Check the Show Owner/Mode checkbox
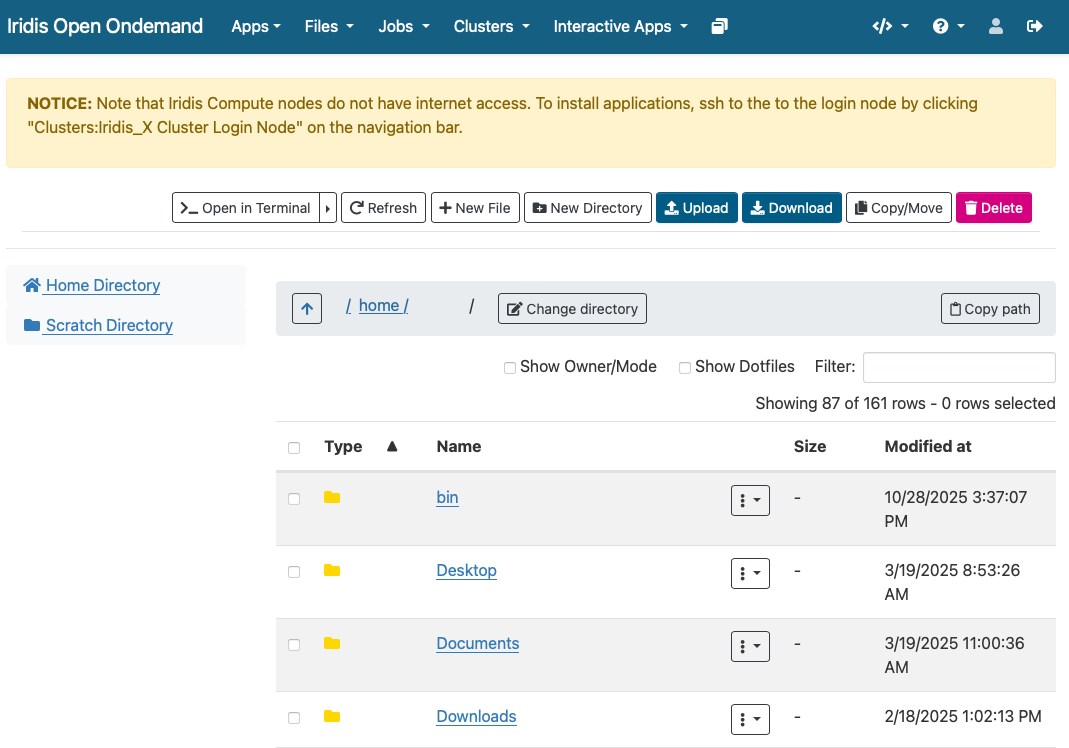This screenshot has width=1069, height=748. pyautogui.click(x=510, y=368)
